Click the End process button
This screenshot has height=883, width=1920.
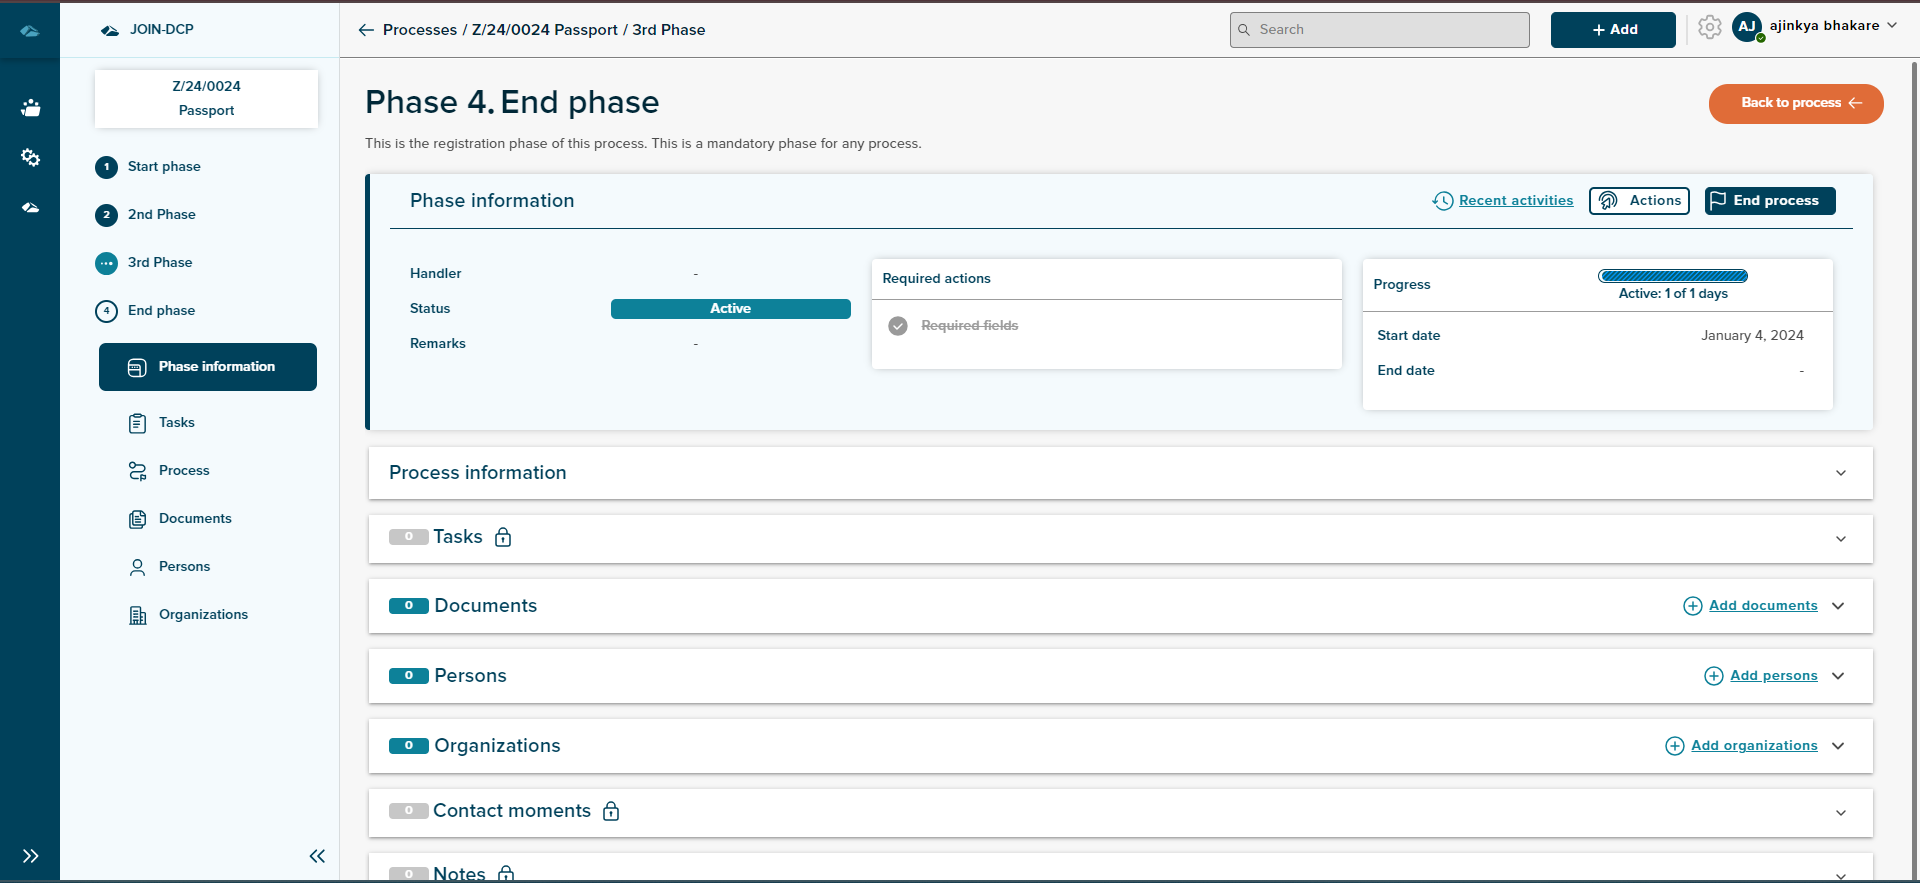1769,201
